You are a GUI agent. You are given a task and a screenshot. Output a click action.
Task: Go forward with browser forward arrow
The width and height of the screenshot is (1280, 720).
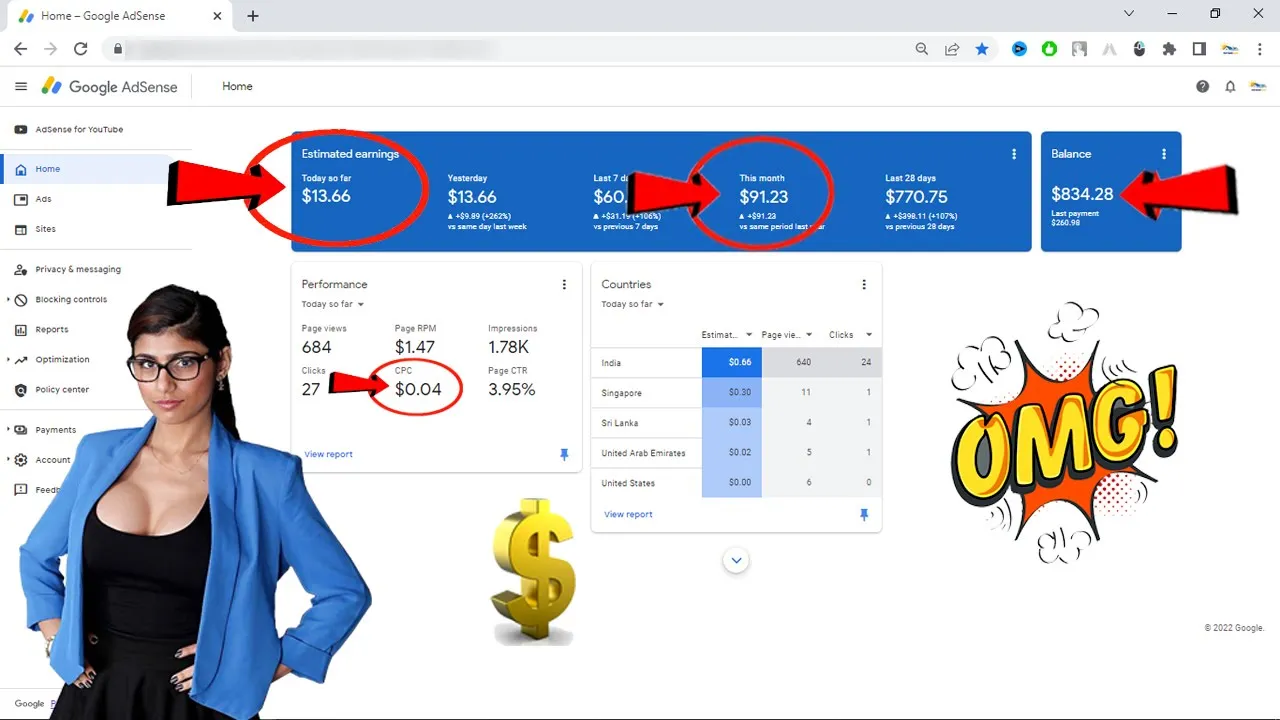coord(50,48)
